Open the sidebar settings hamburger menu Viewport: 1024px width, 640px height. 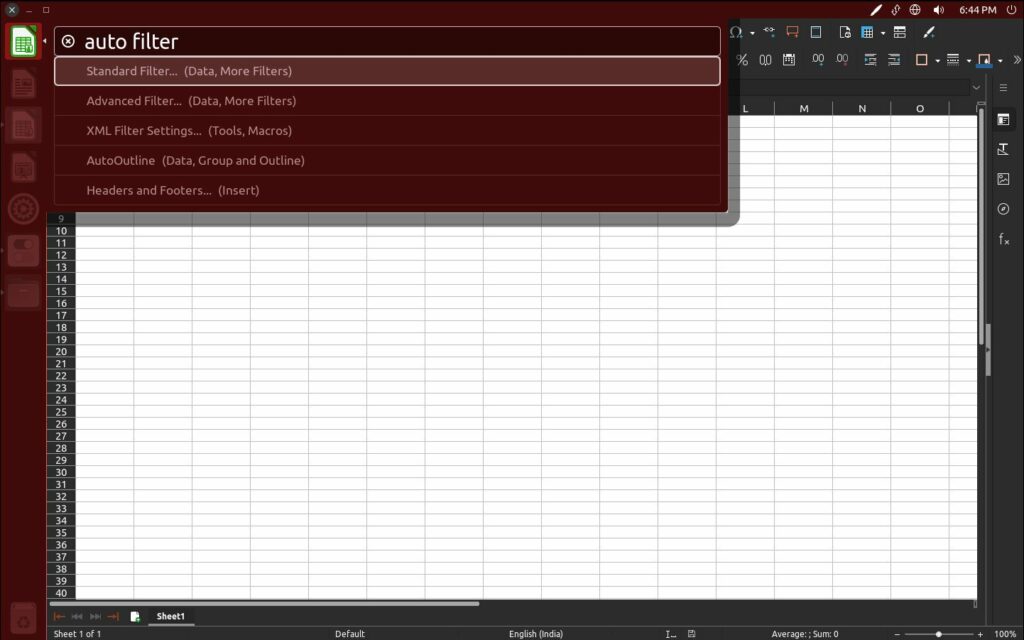[x=1004, y=88]
